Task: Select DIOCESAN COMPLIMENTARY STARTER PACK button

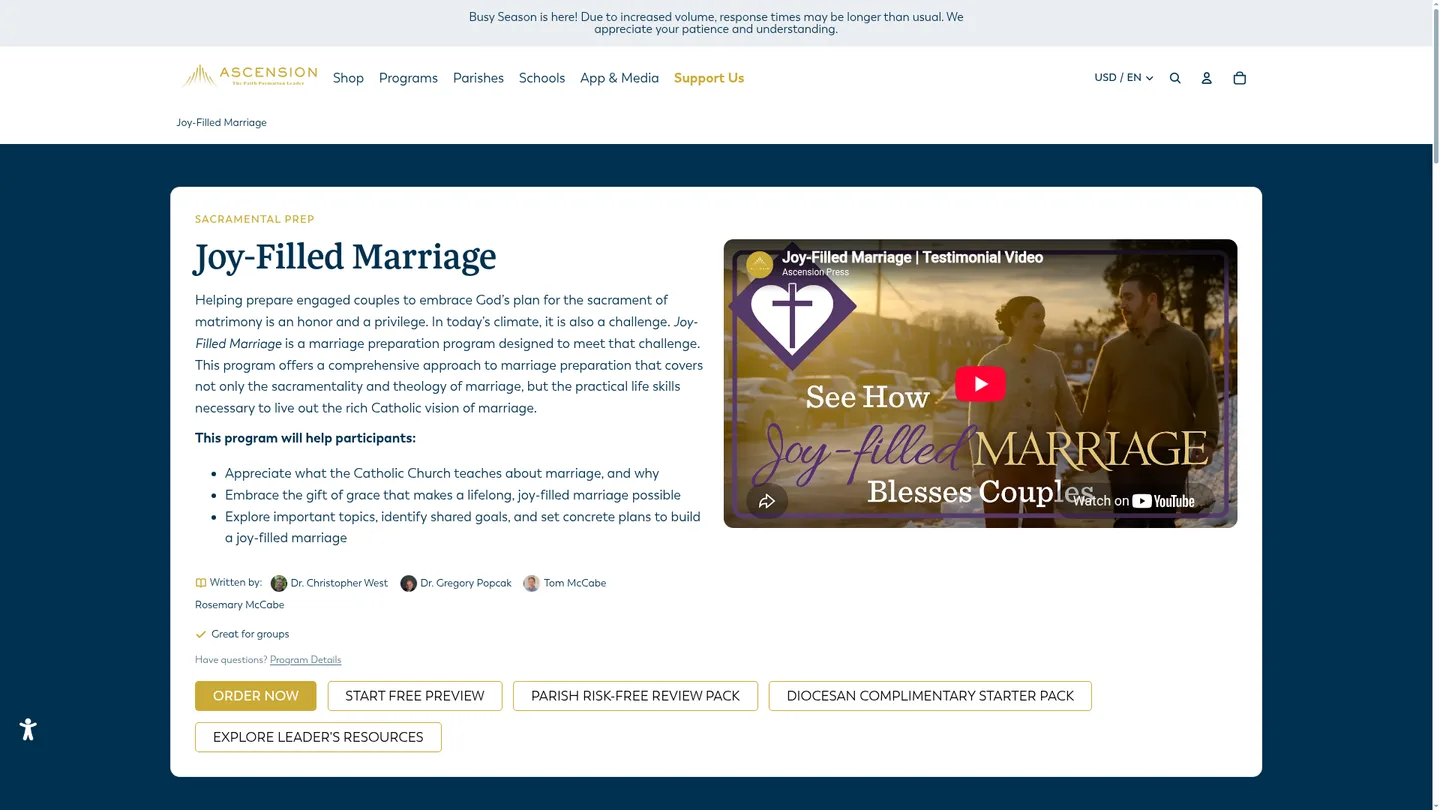Action: click(930, 696)
